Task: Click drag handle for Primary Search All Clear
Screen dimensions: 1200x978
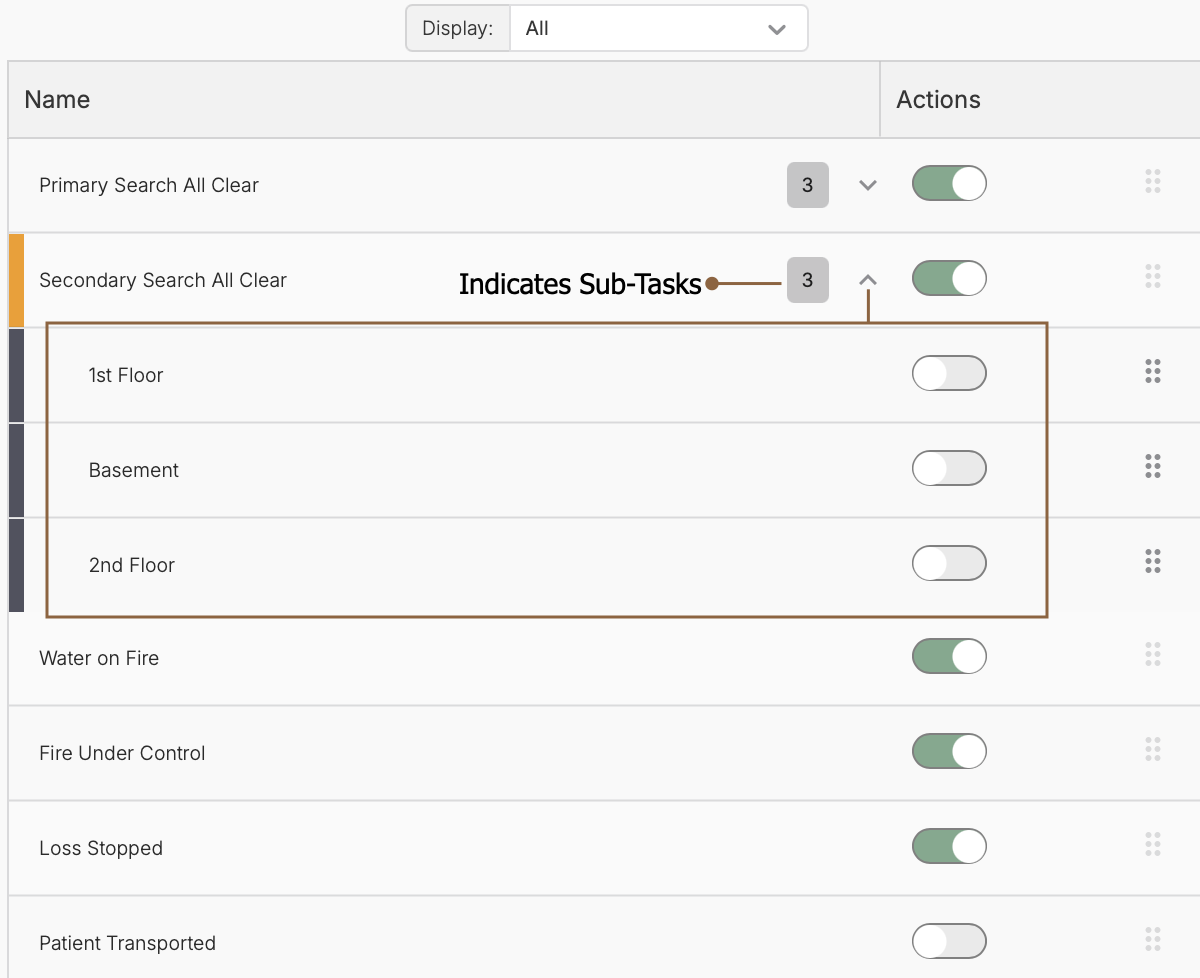Action: coord(1152,181)
